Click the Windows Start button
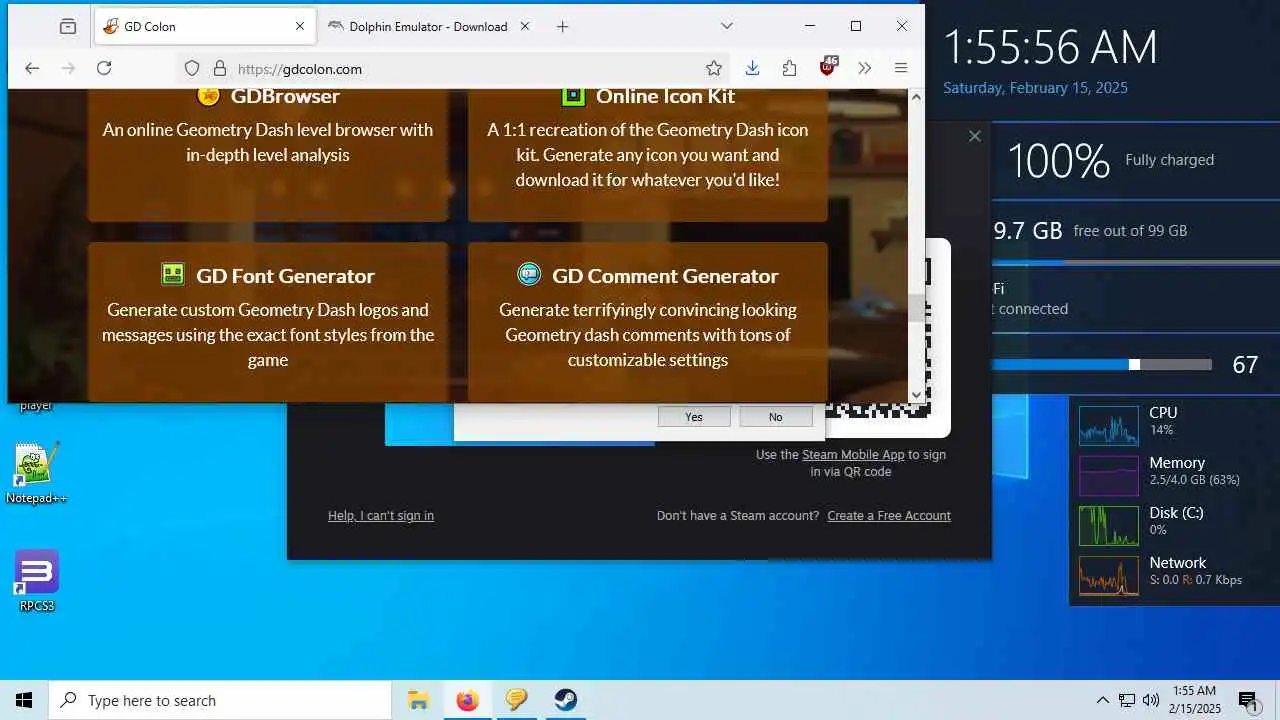 point(24,700)
